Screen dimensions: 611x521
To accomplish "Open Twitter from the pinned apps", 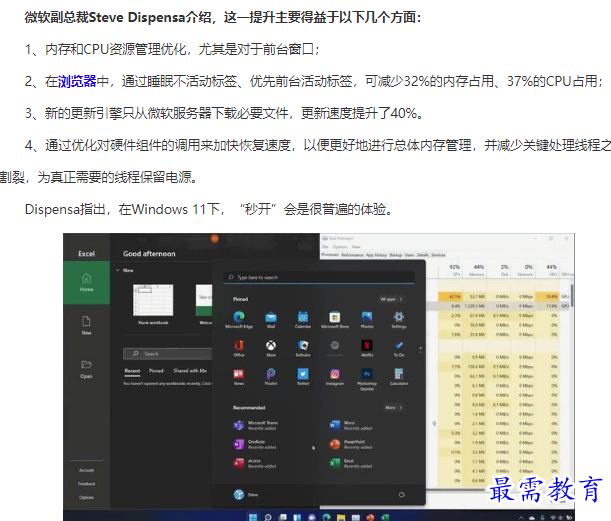I will coord(303,377).
